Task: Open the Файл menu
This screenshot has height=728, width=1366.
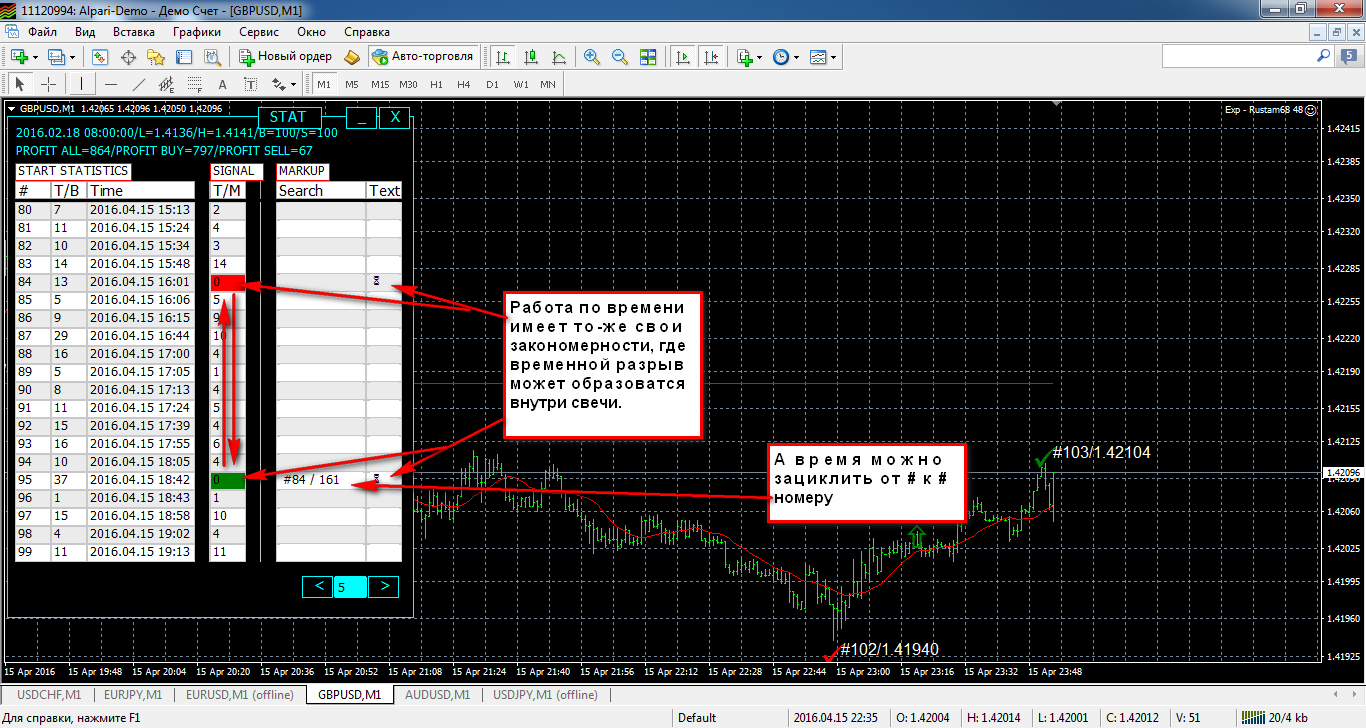Action: tap(42, 31)
